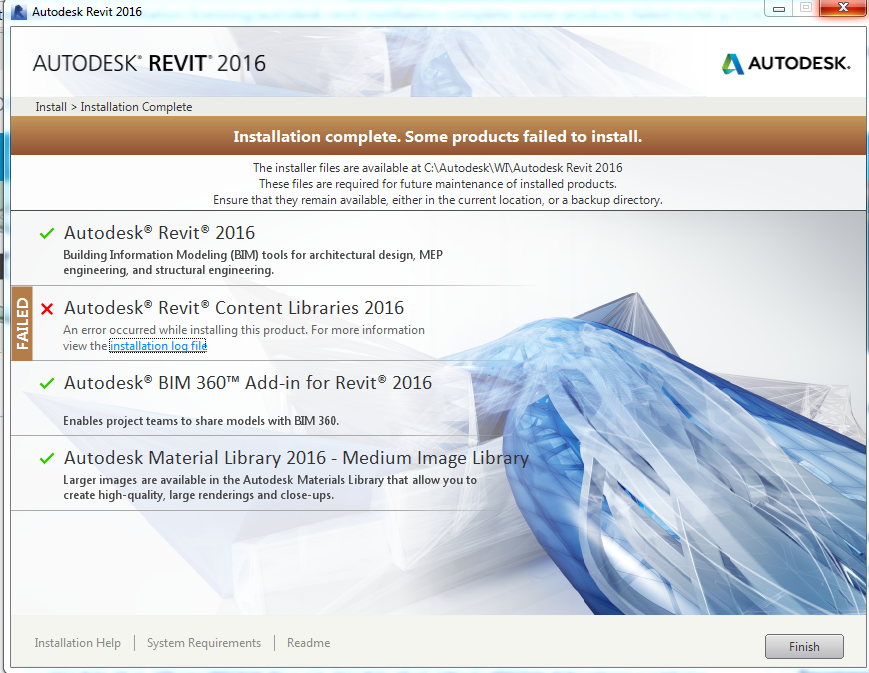Click 'AUTODESK REVIT 2016' header title
The width and height of the screenshot is (869, 673).
(x=149, y=63)
